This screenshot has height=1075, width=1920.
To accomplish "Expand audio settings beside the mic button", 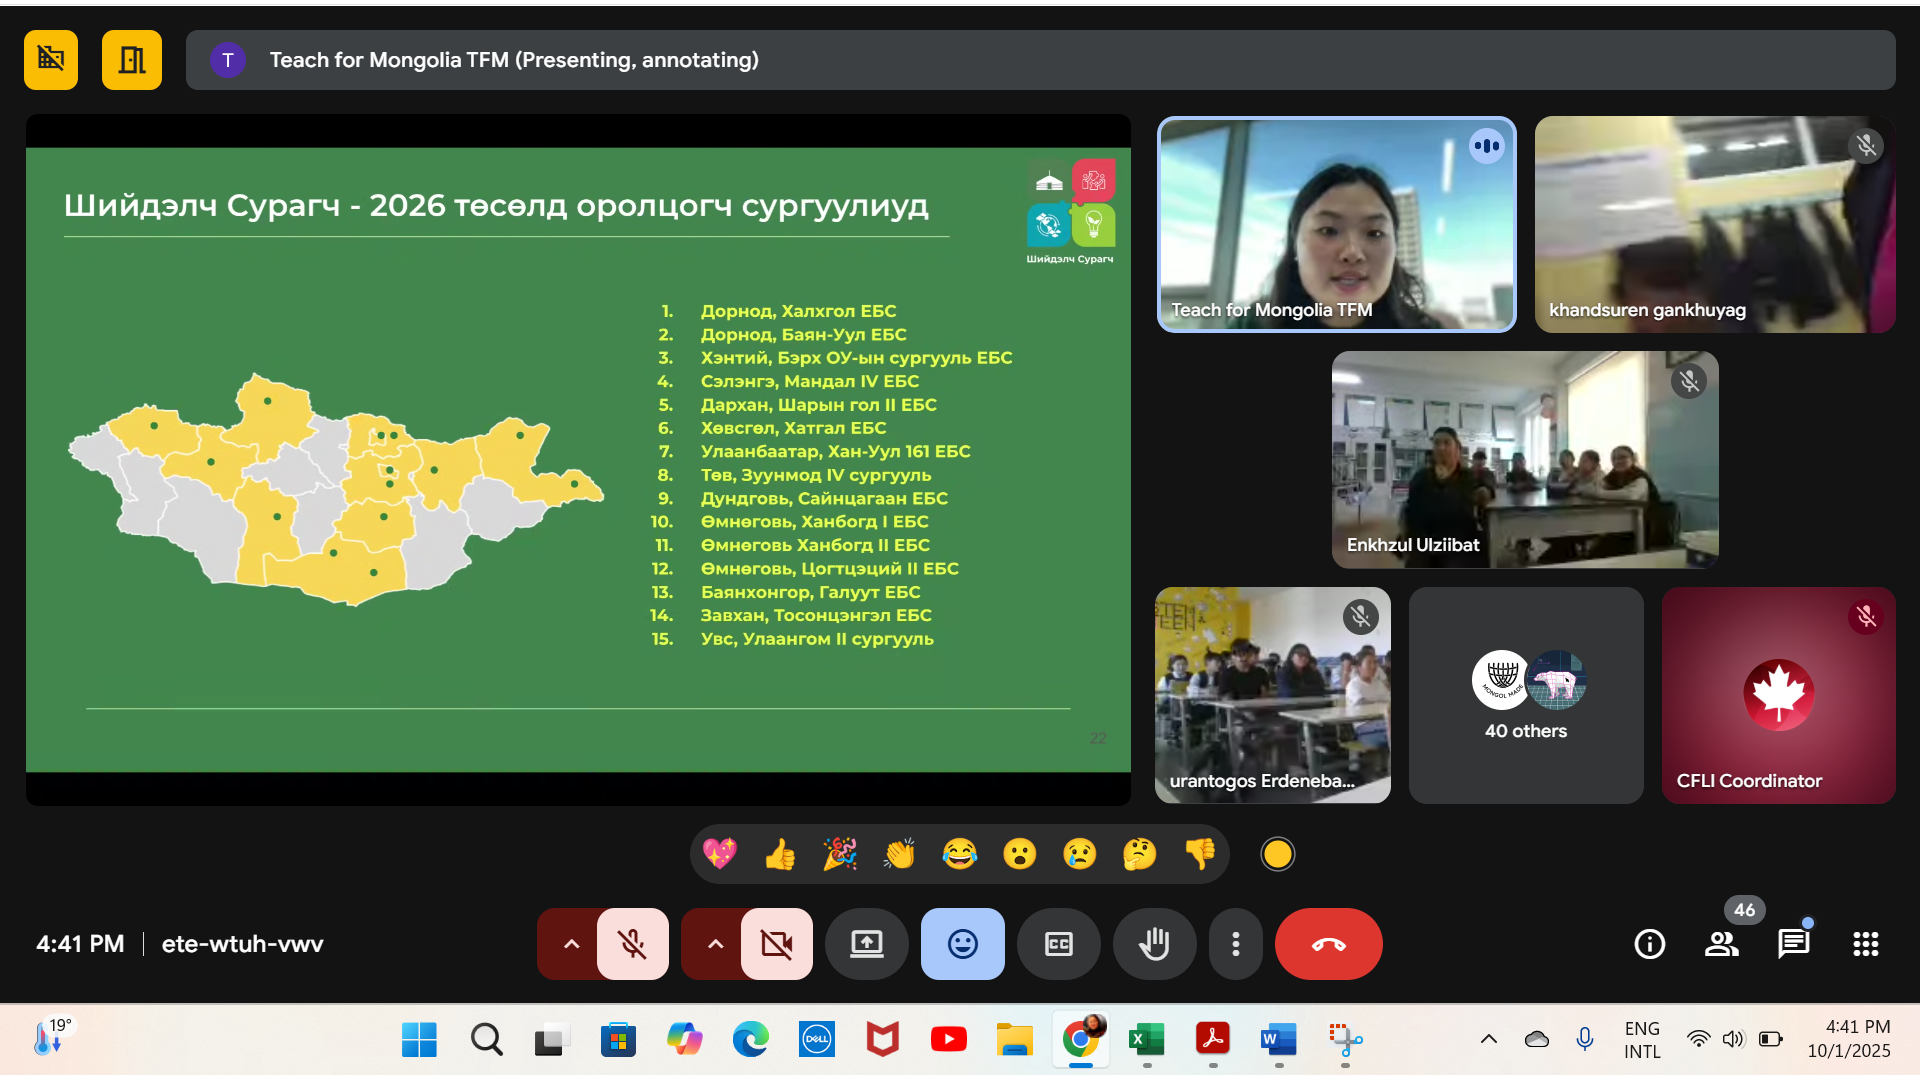I will pos(569,943).
